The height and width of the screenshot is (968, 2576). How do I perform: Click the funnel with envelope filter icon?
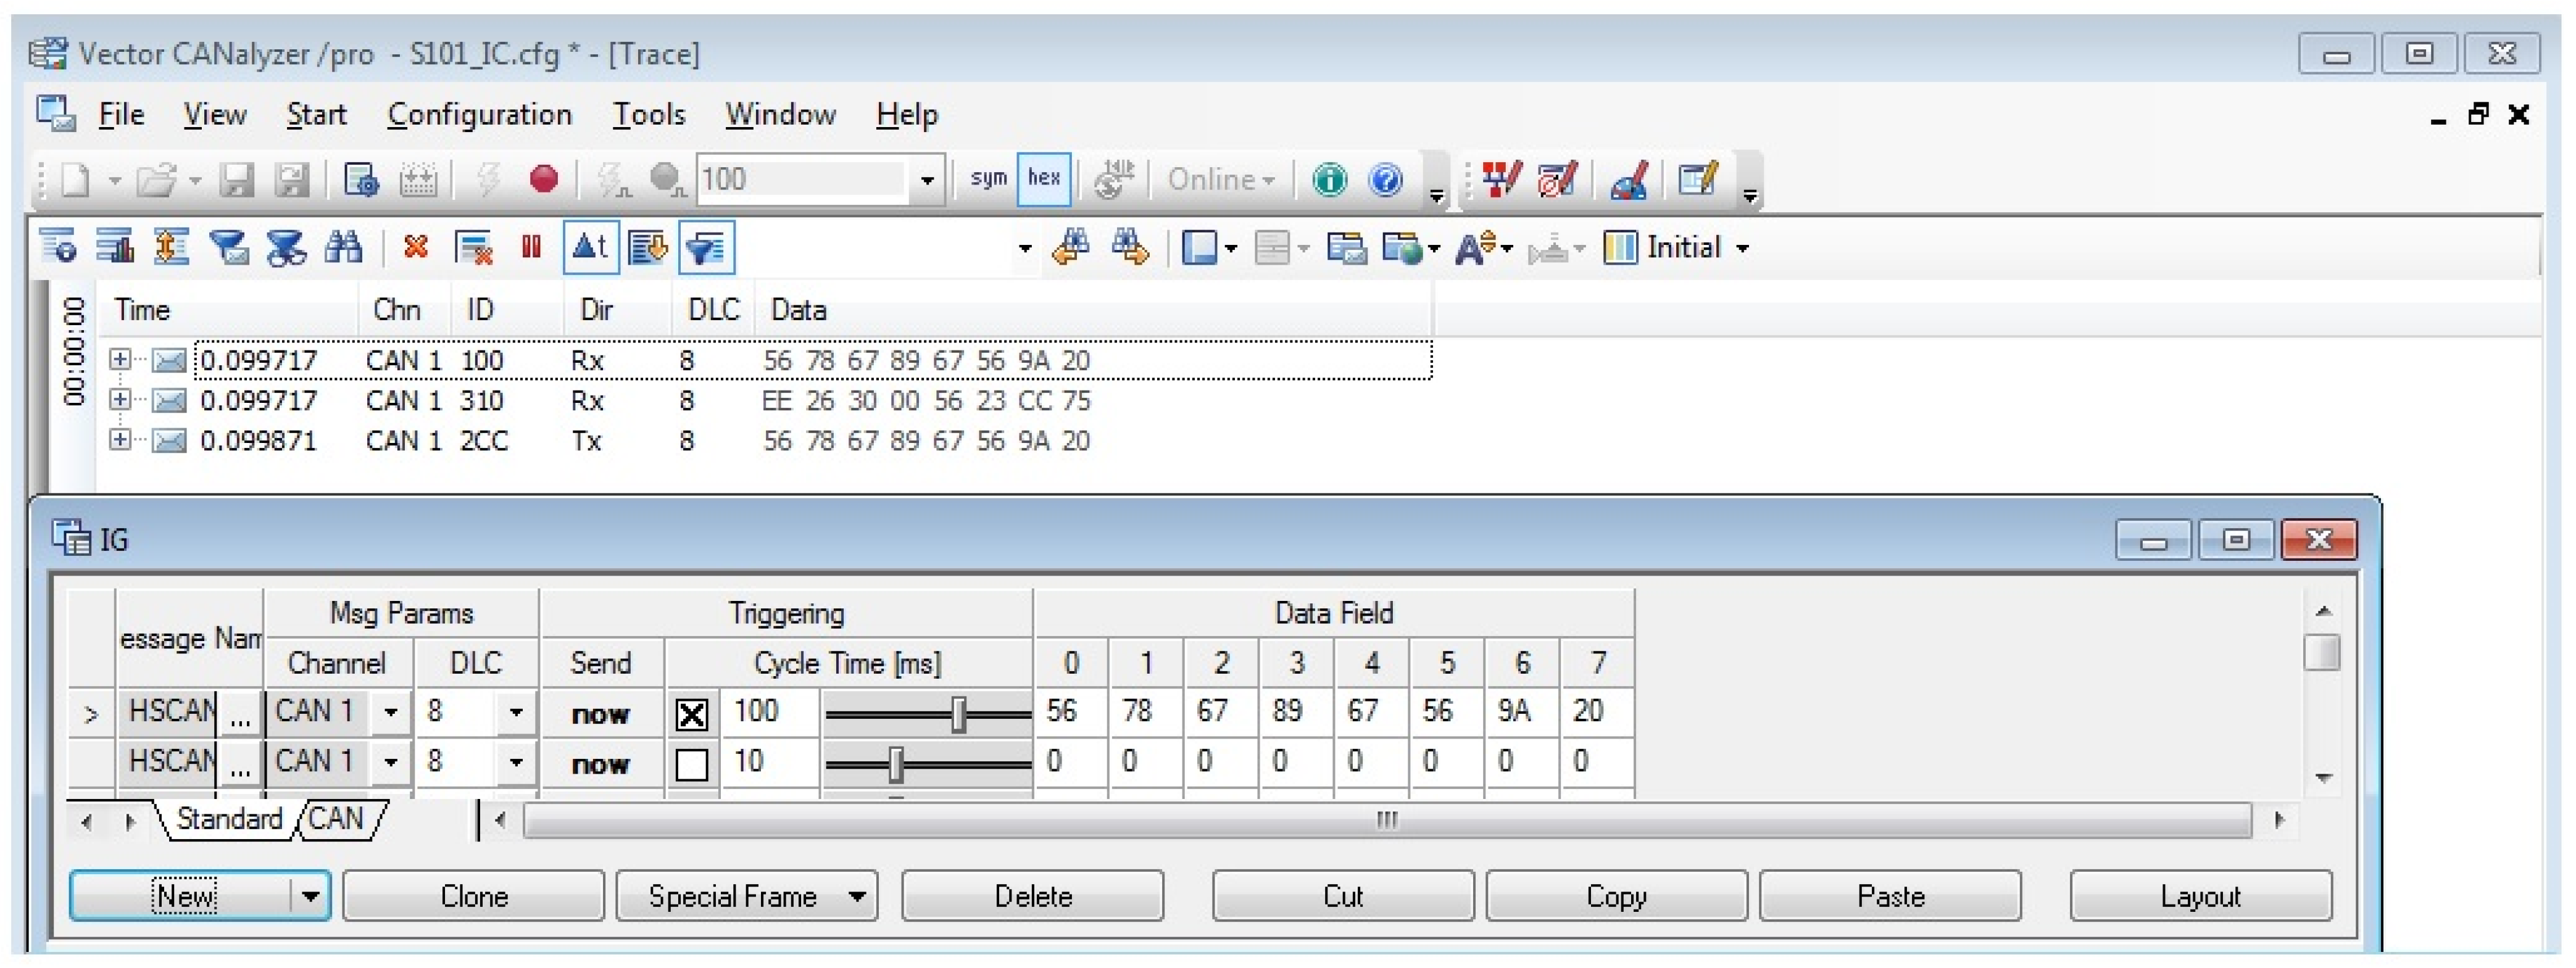229,247
